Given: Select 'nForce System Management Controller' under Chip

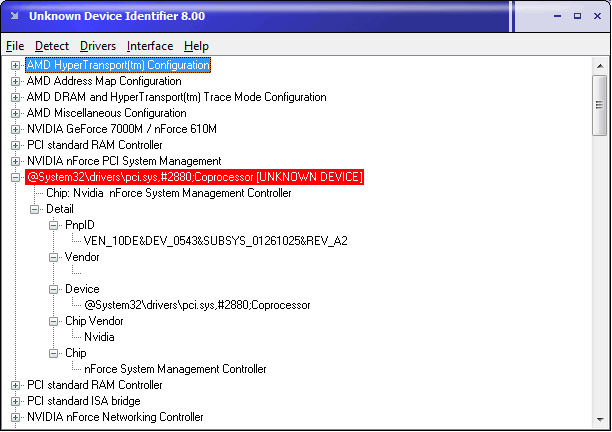Looking at the screenshot, I should click(x=175, y=369).
